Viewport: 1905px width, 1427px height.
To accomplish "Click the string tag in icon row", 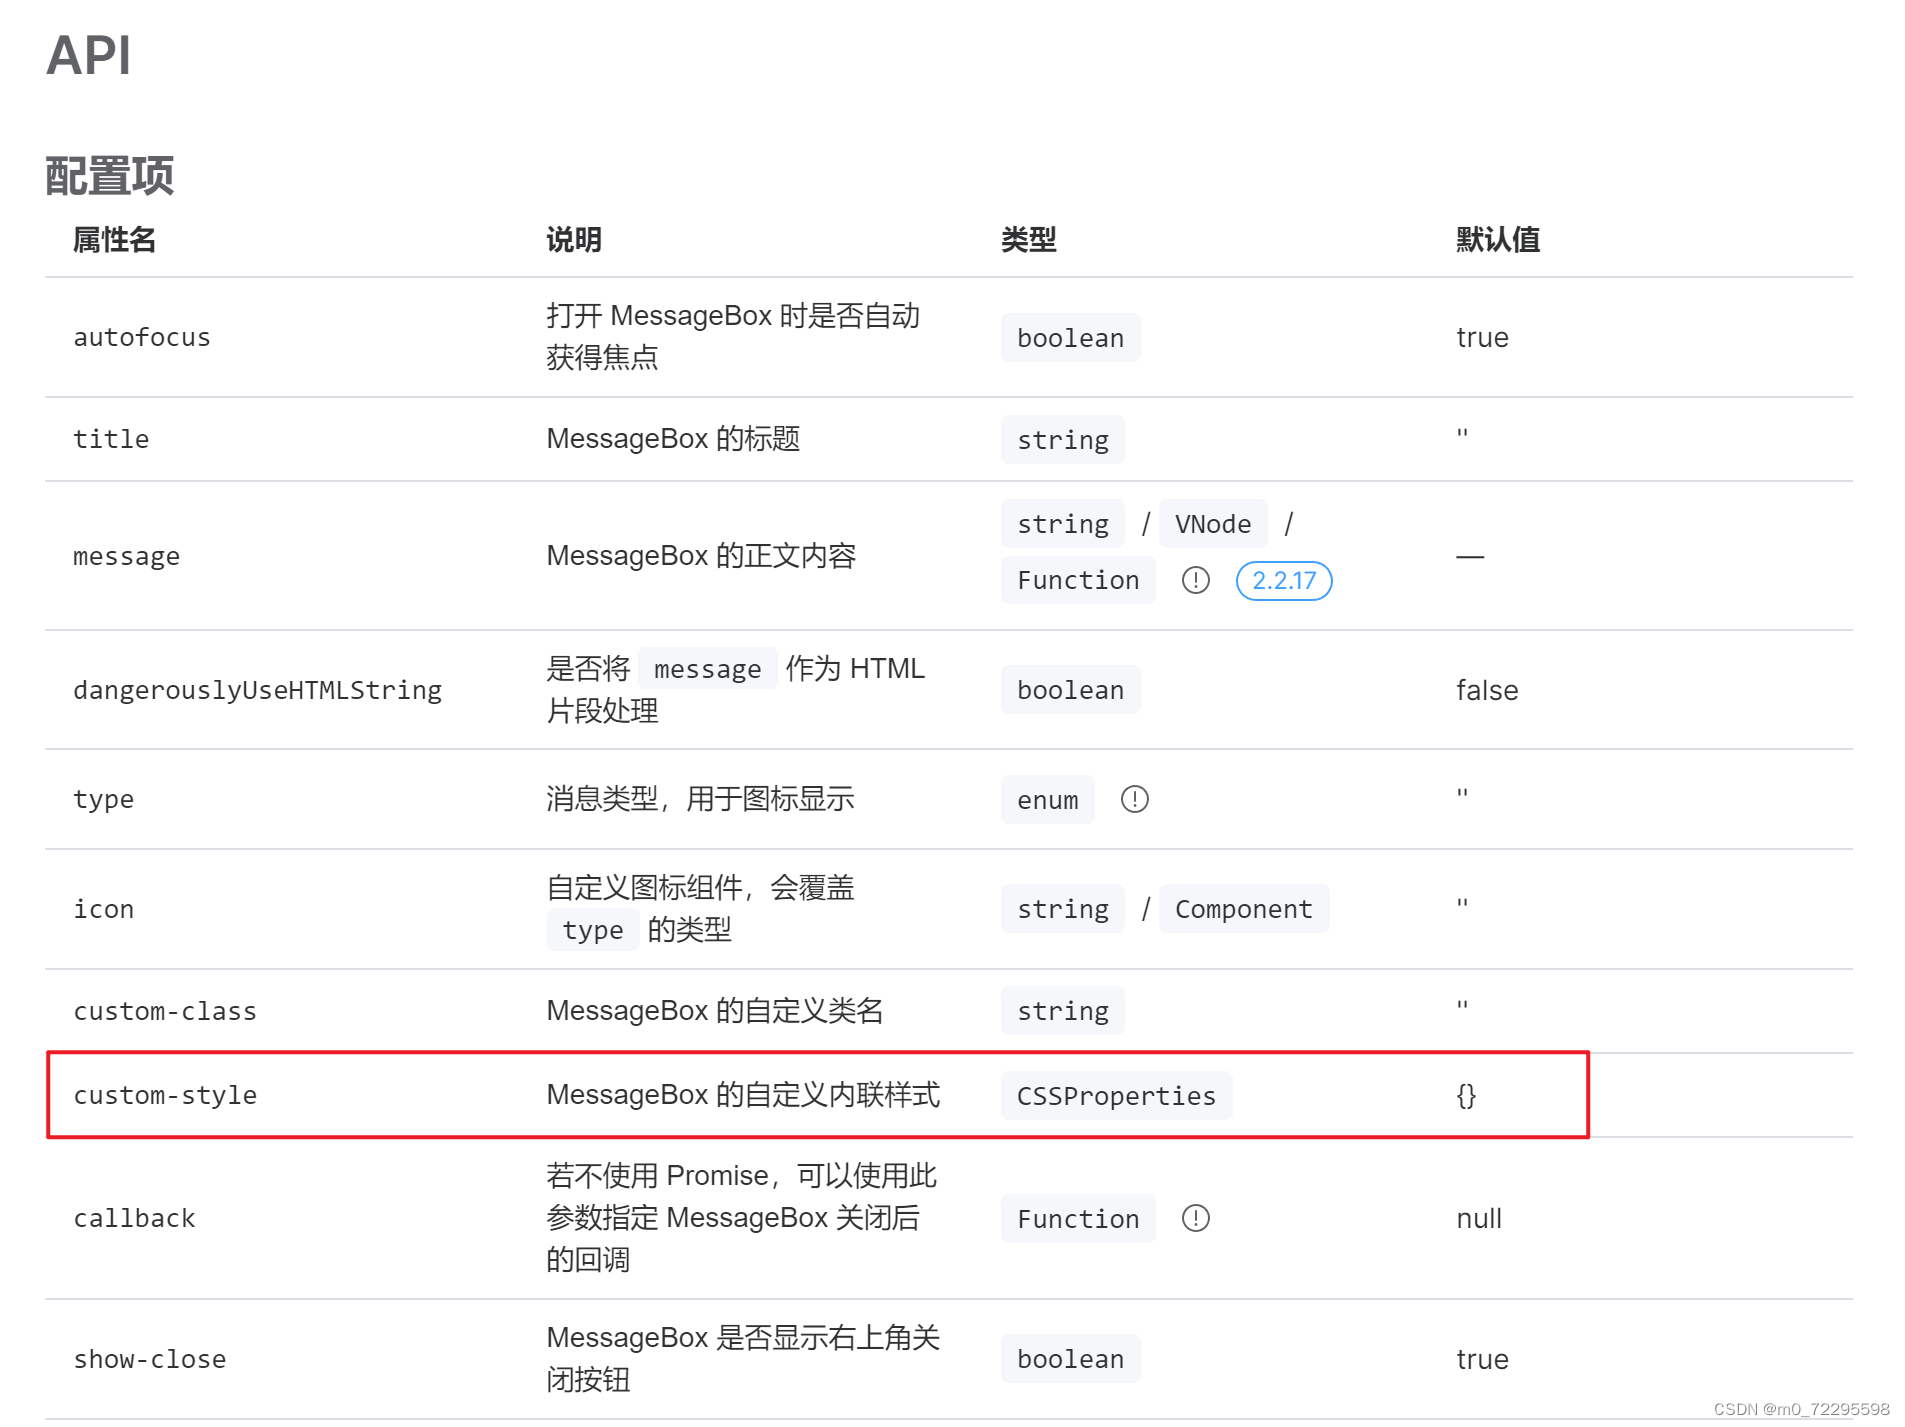I will (x=1062, y=908).
